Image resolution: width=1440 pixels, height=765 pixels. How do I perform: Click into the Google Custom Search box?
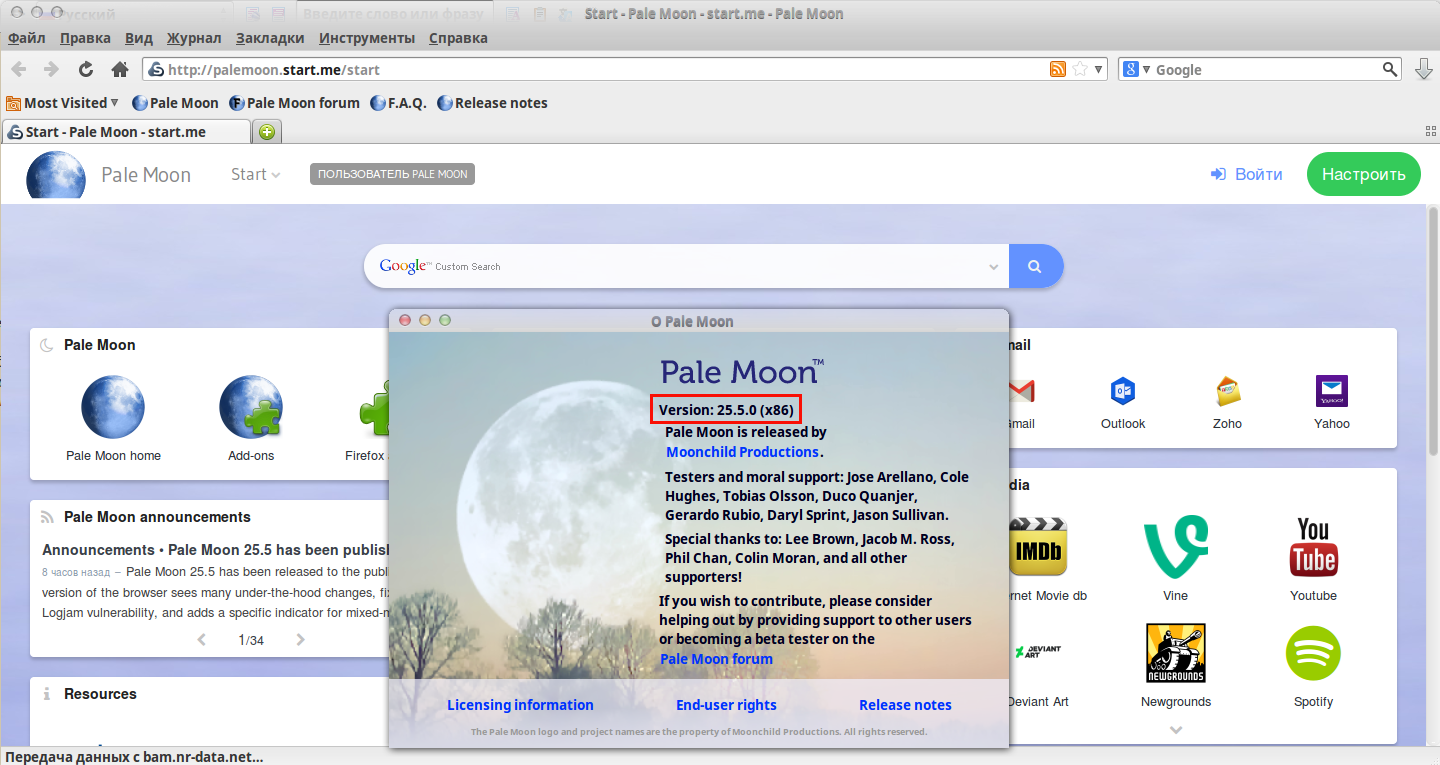click(x=685, y=267)
